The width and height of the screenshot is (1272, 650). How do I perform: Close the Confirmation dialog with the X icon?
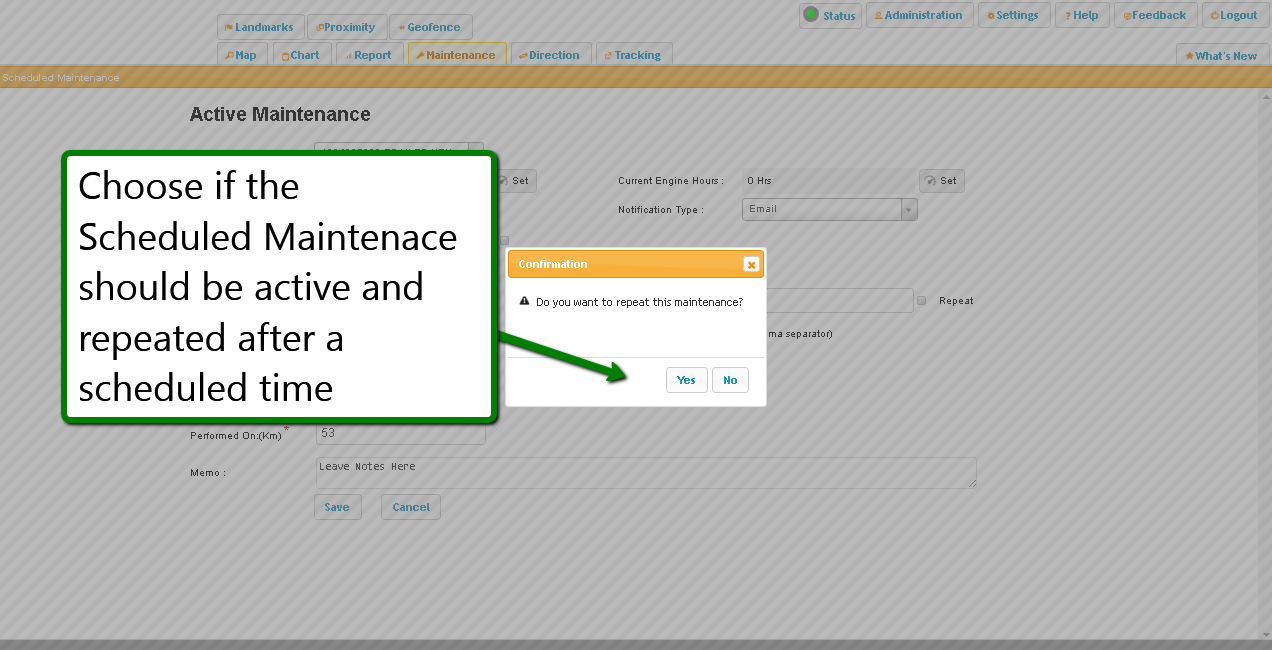pyautogui.click(x=751, y=265)
